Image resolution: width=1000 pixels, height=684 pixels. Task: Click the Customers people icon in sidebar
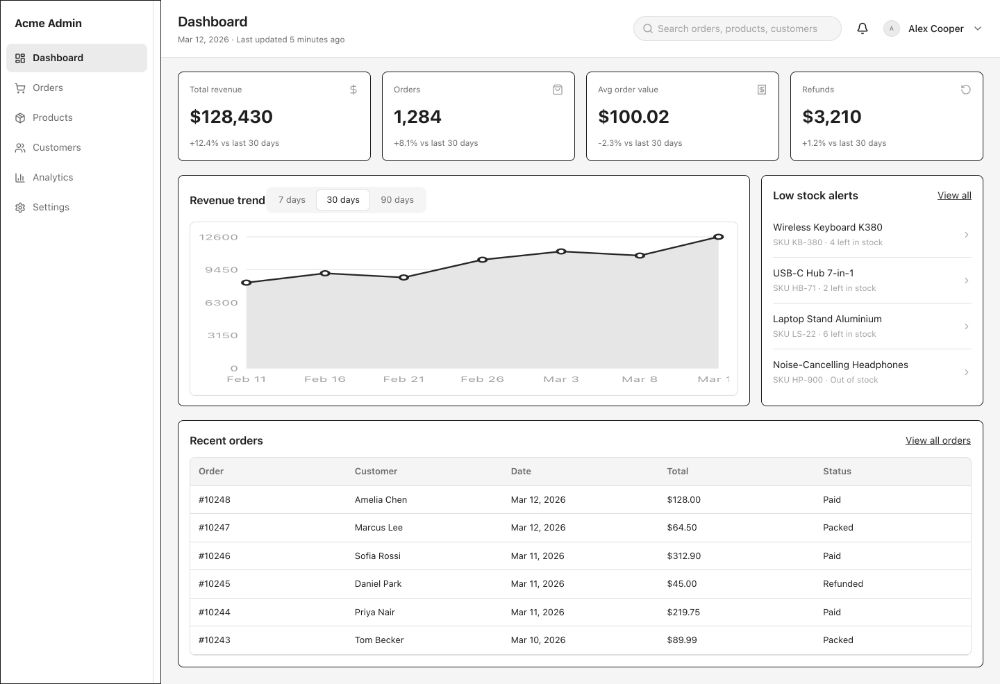click(x=20, y=148)
